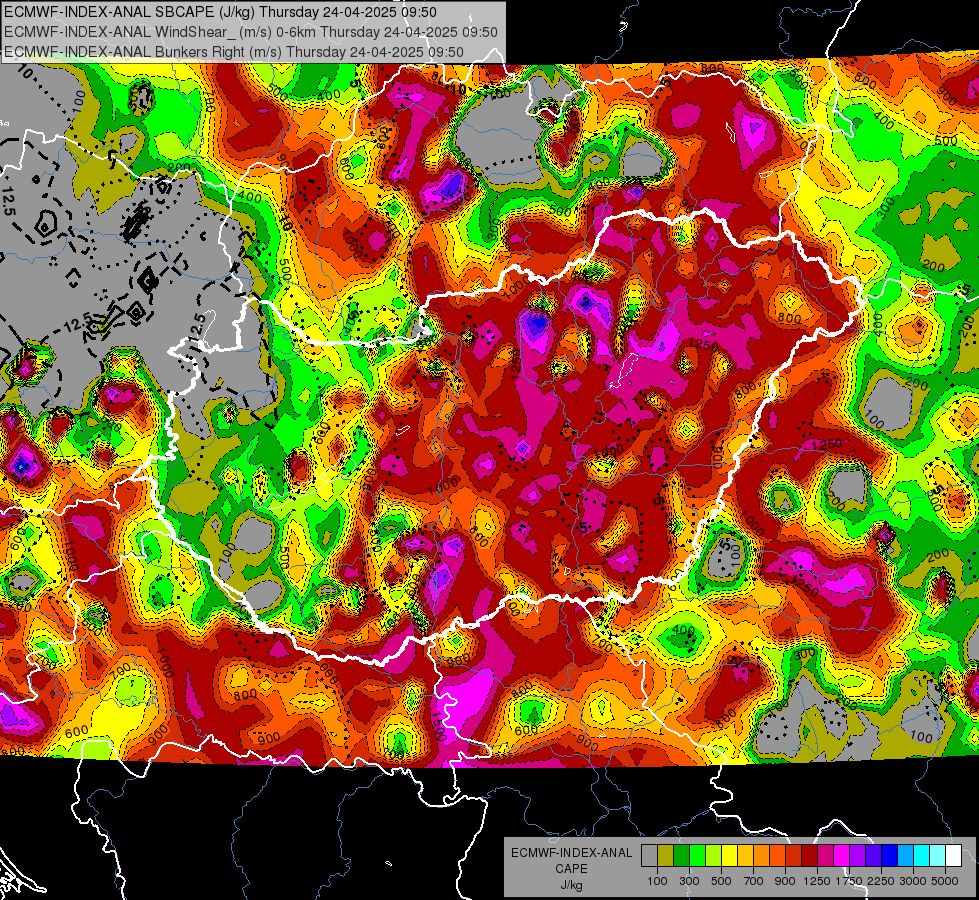
Task: Select the red-orange legend swatch left of 900
Action: click(777, 855)
